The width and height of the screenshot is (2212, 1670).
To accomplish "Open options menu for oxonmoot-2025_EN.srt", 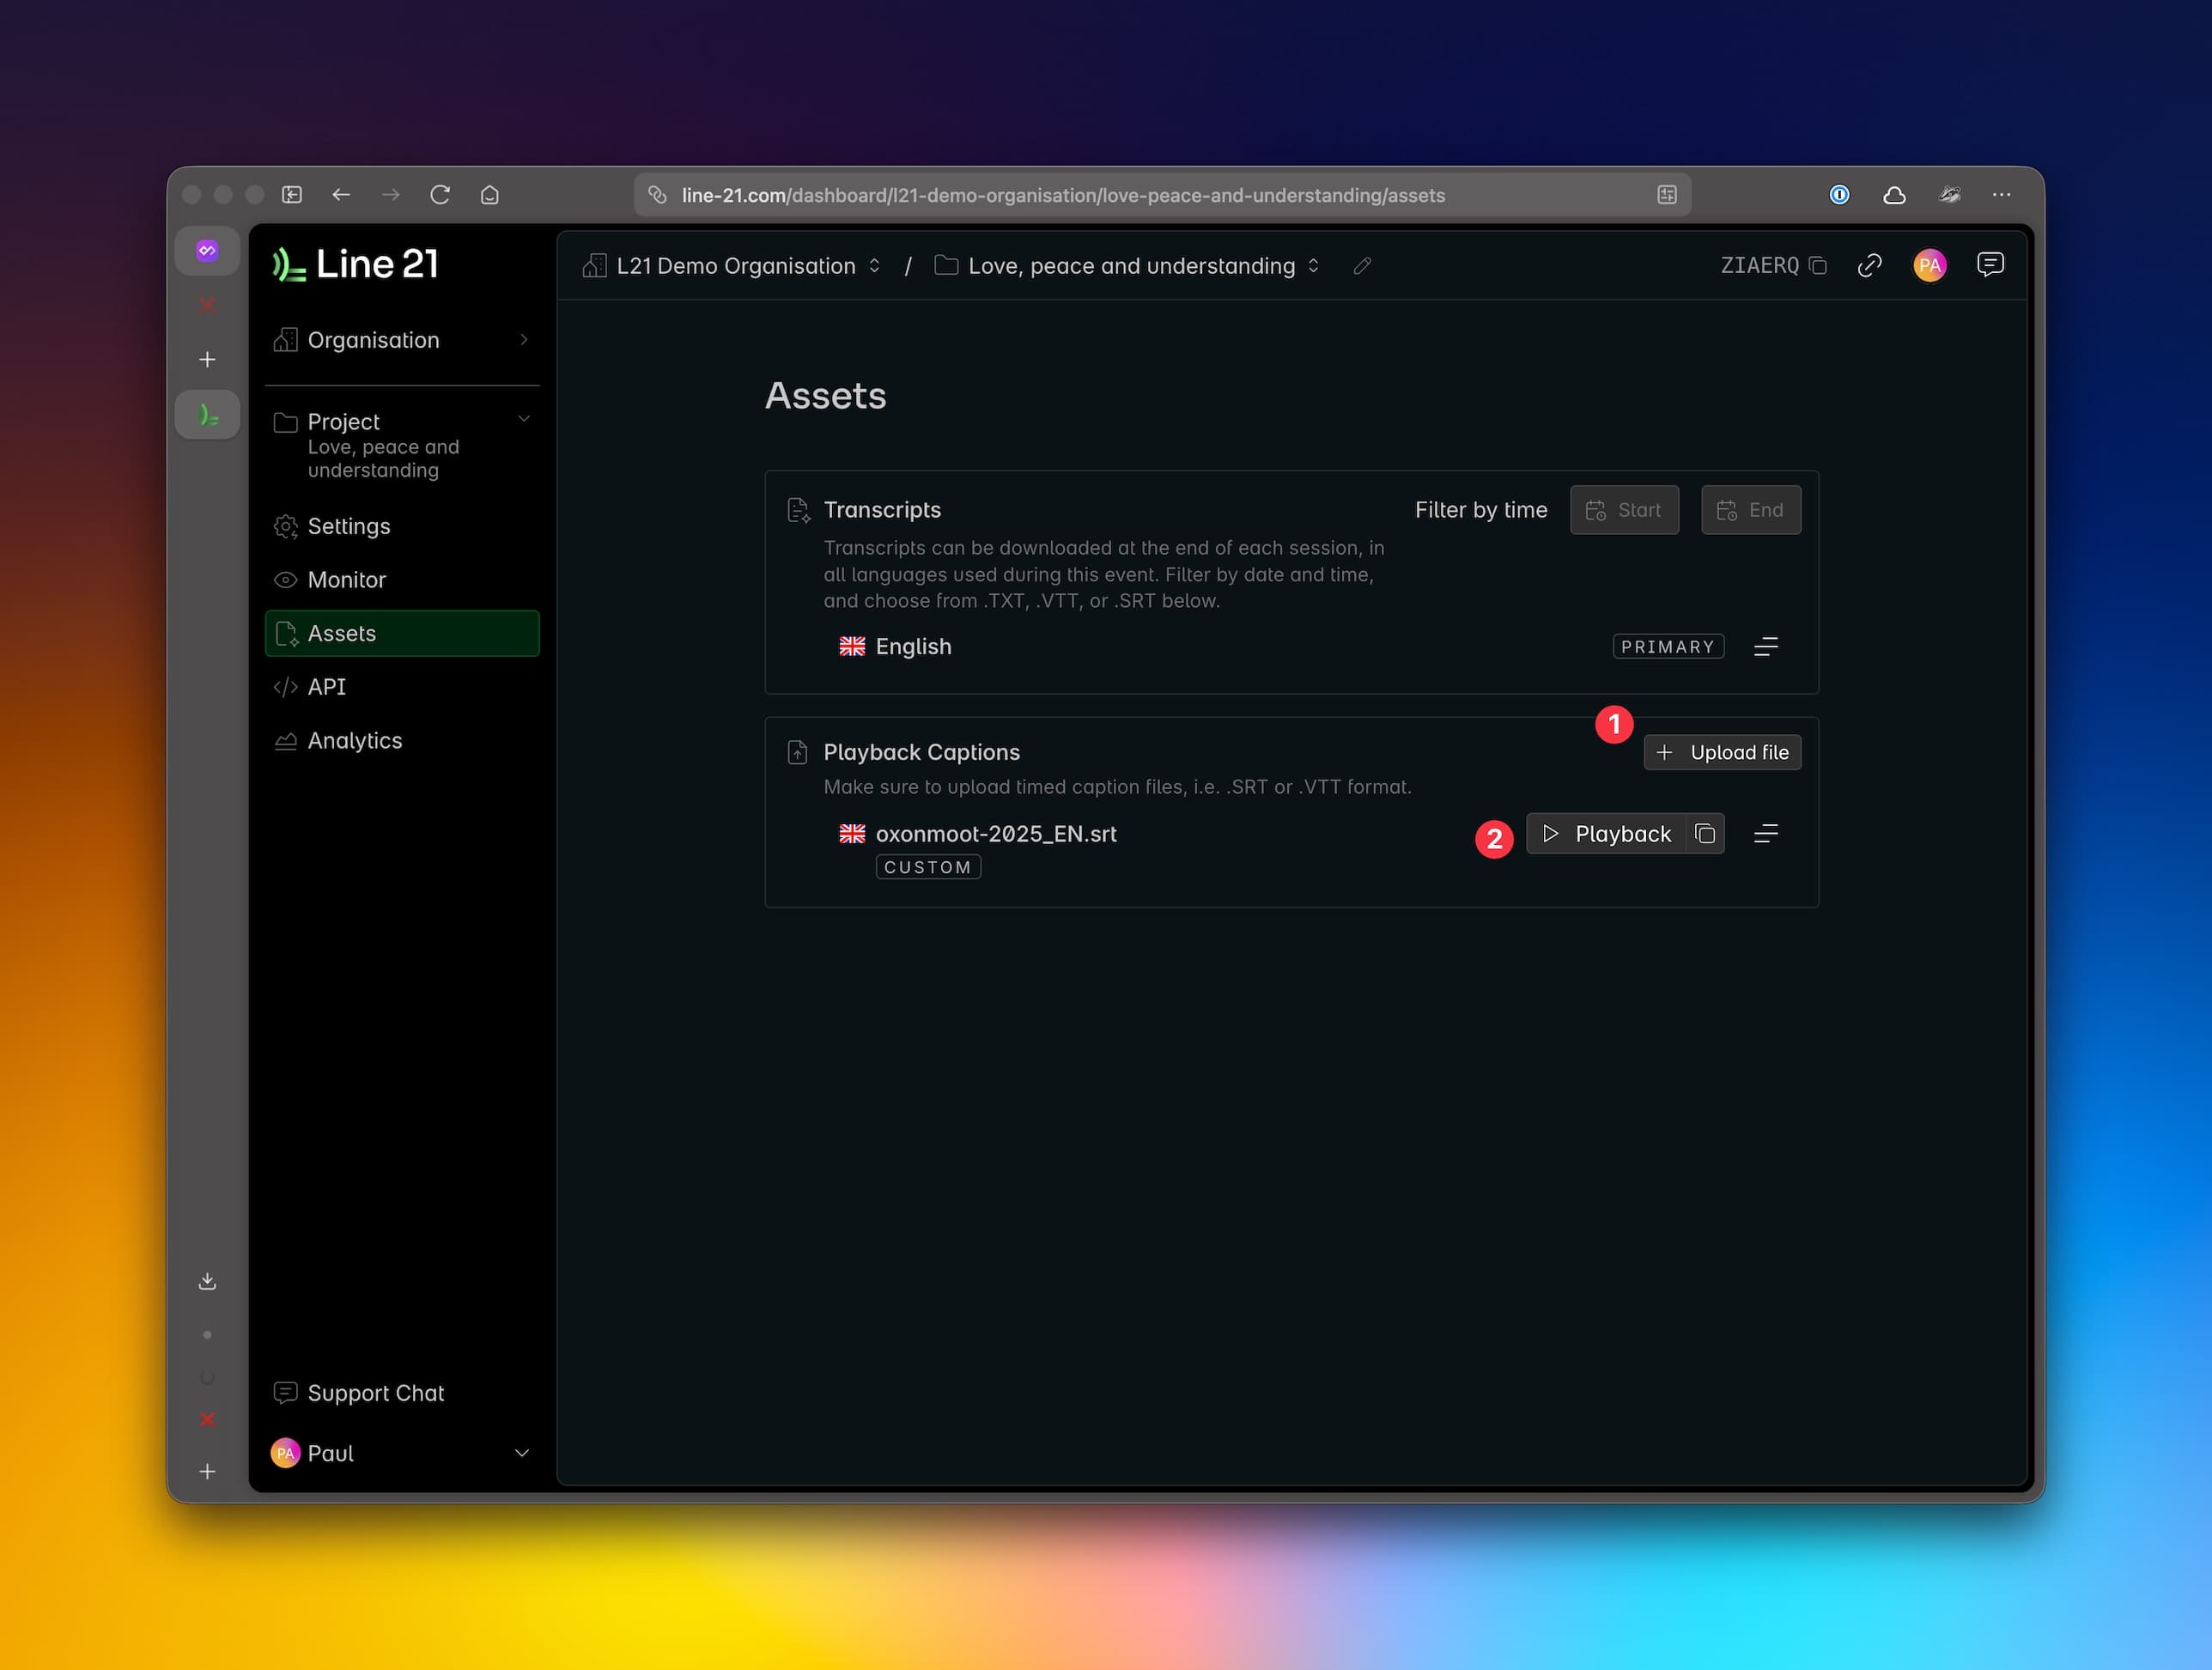I will point(1765,834).
